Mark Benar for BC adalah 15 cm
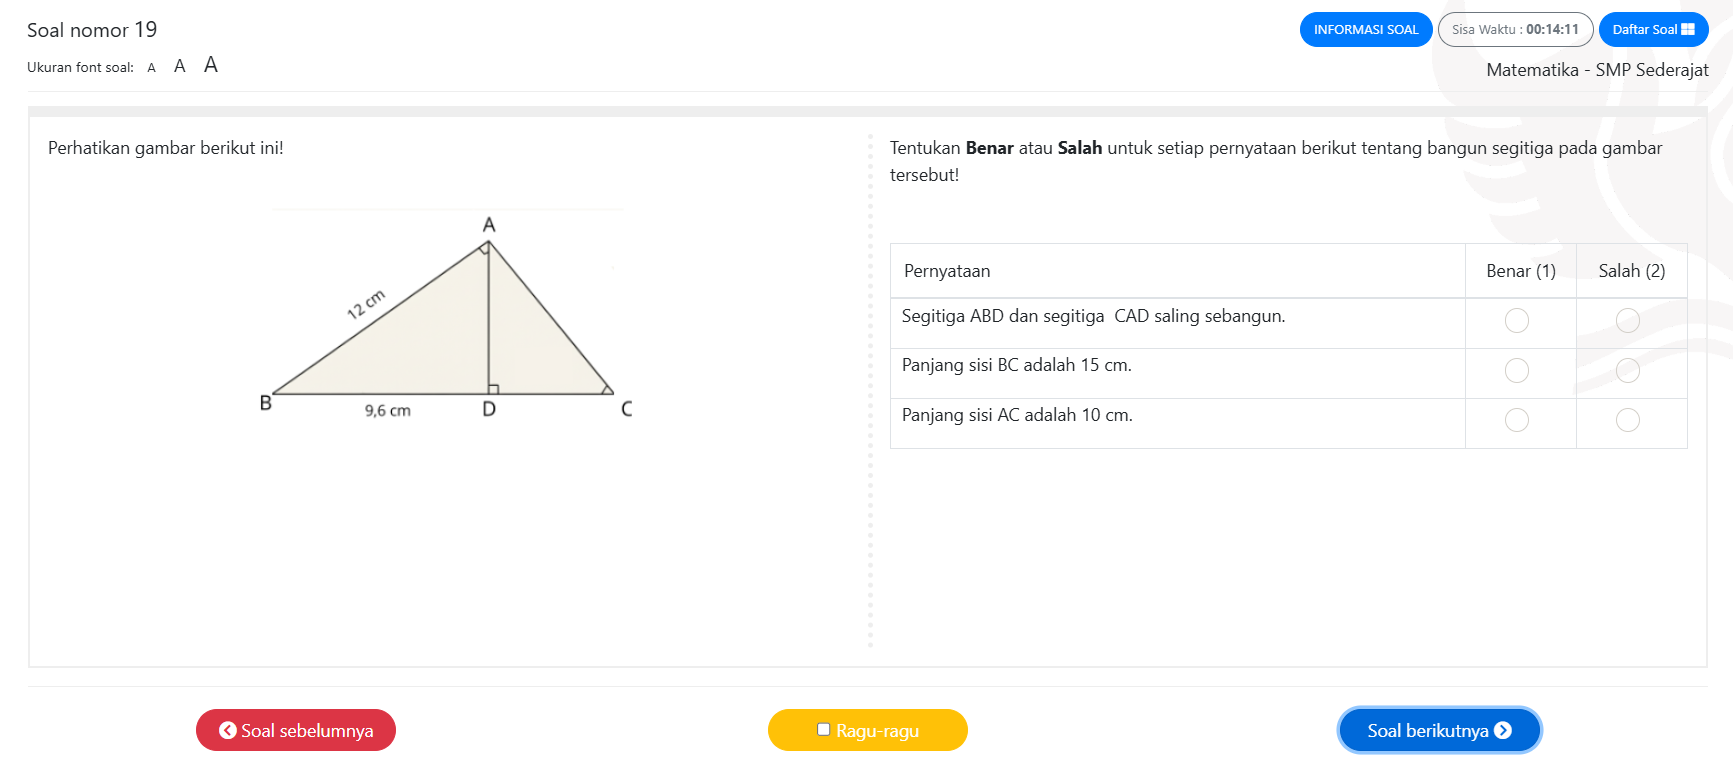This screenshot has height=779, width=1733. tap(1516, 371)
